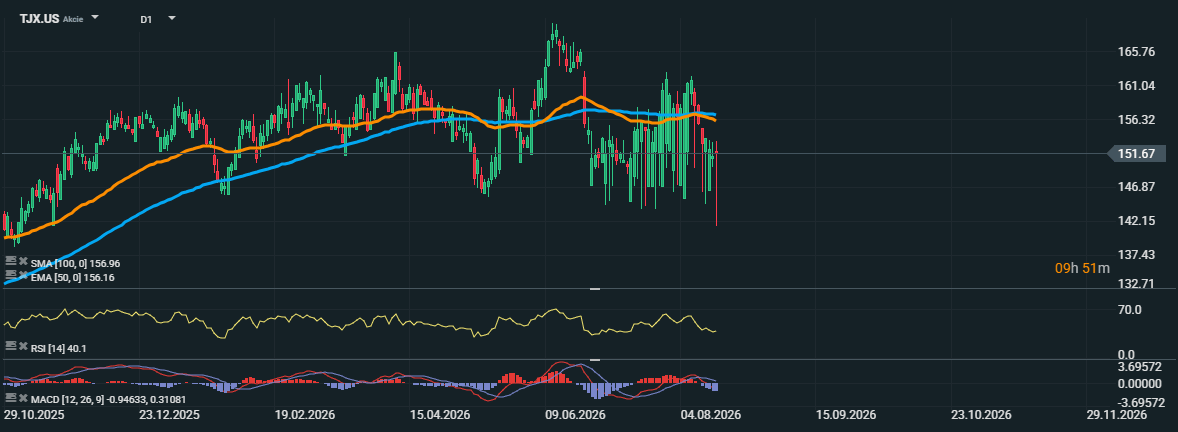1178x432 pixels.
Task: Open settings icon for RSI [14] indicator
Action: click(x=11, y=346)
